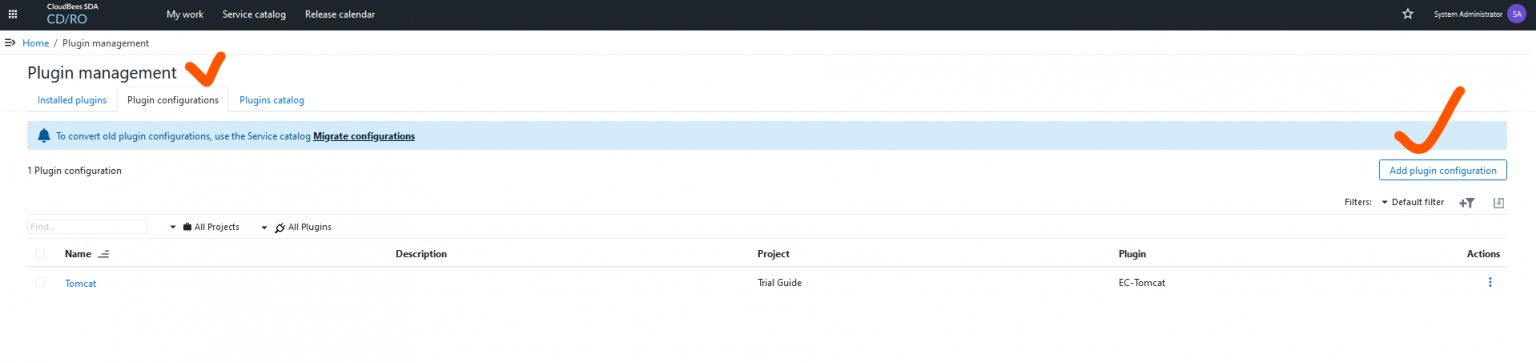
Task: Click the export icon beside filters
Action: coord(1499,202)
